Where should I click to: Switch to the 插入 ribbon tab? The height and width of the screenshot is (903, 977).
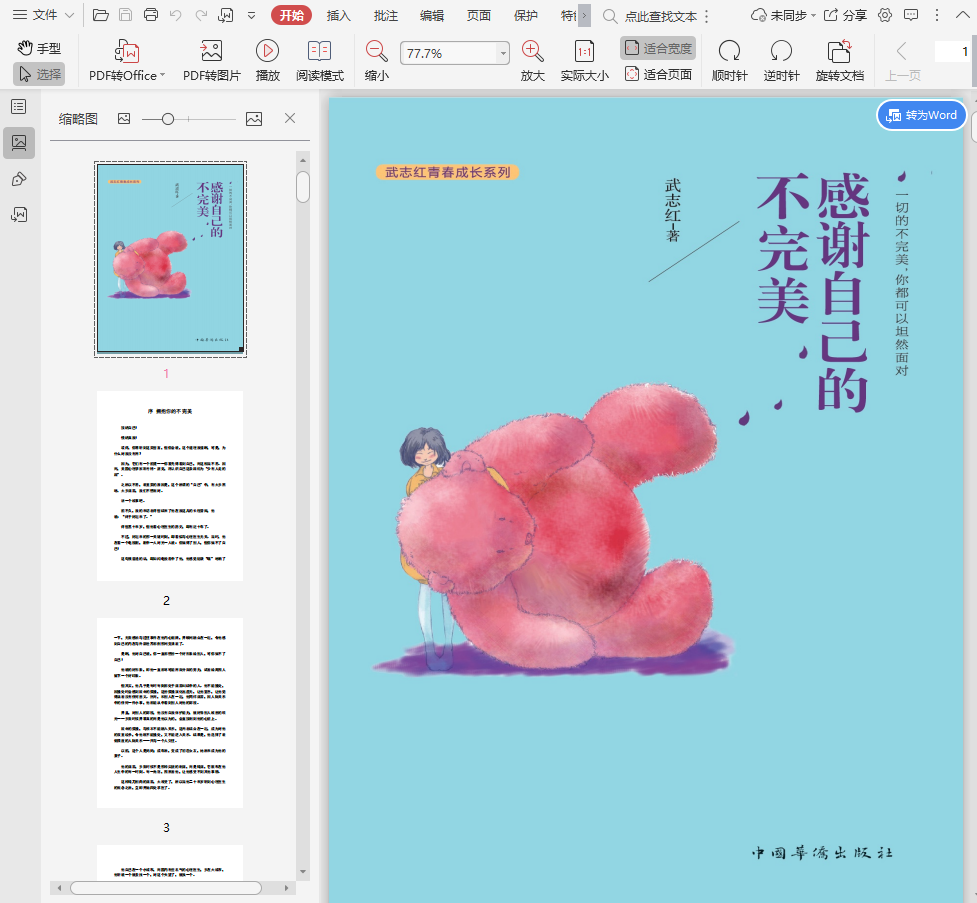[339, 15]
